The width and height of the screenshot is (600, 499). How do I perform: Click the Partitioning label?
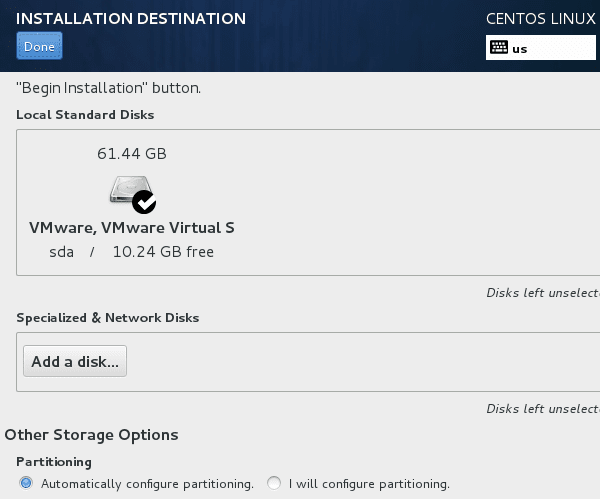coord(54,462)
